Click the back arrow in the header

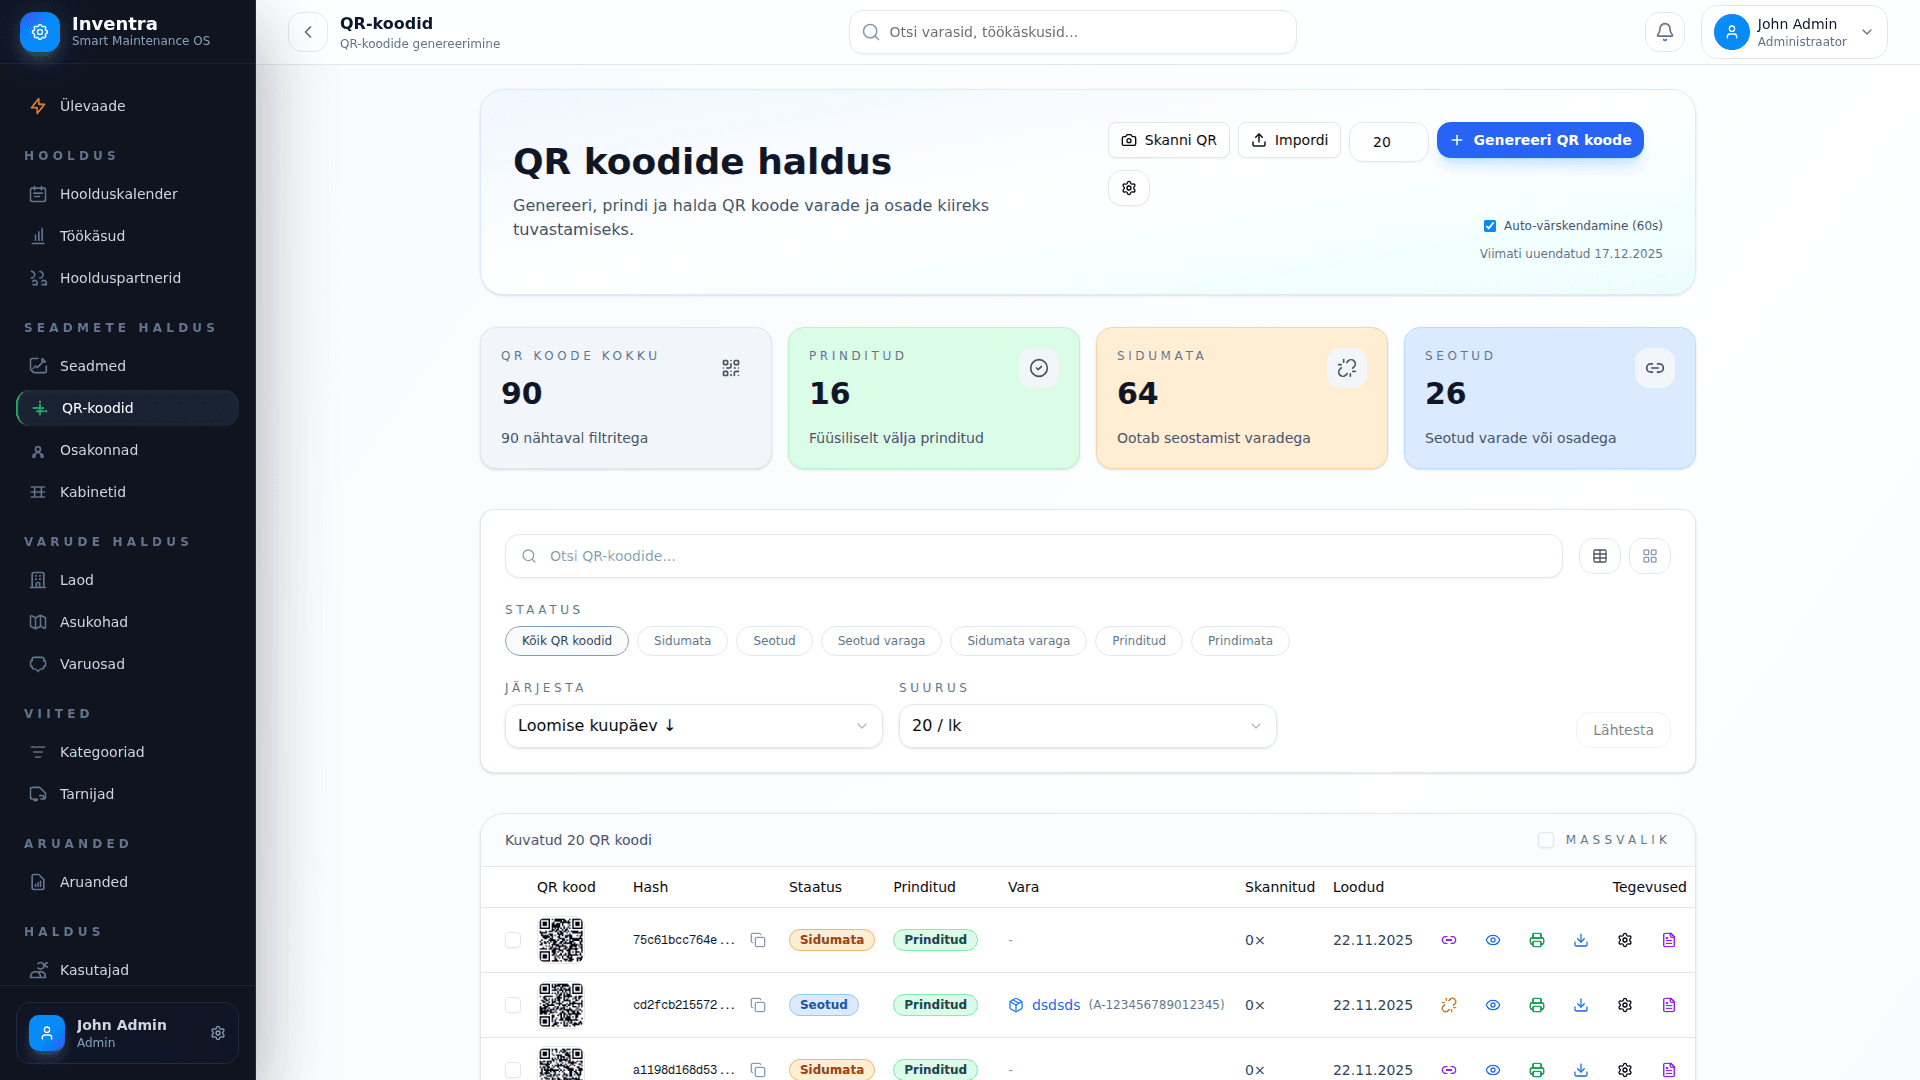[308, 32]
